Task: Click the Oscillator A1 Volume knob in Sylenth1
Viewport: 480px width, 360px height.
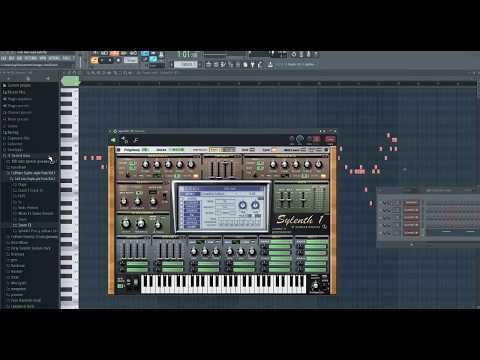Action: 145,164
